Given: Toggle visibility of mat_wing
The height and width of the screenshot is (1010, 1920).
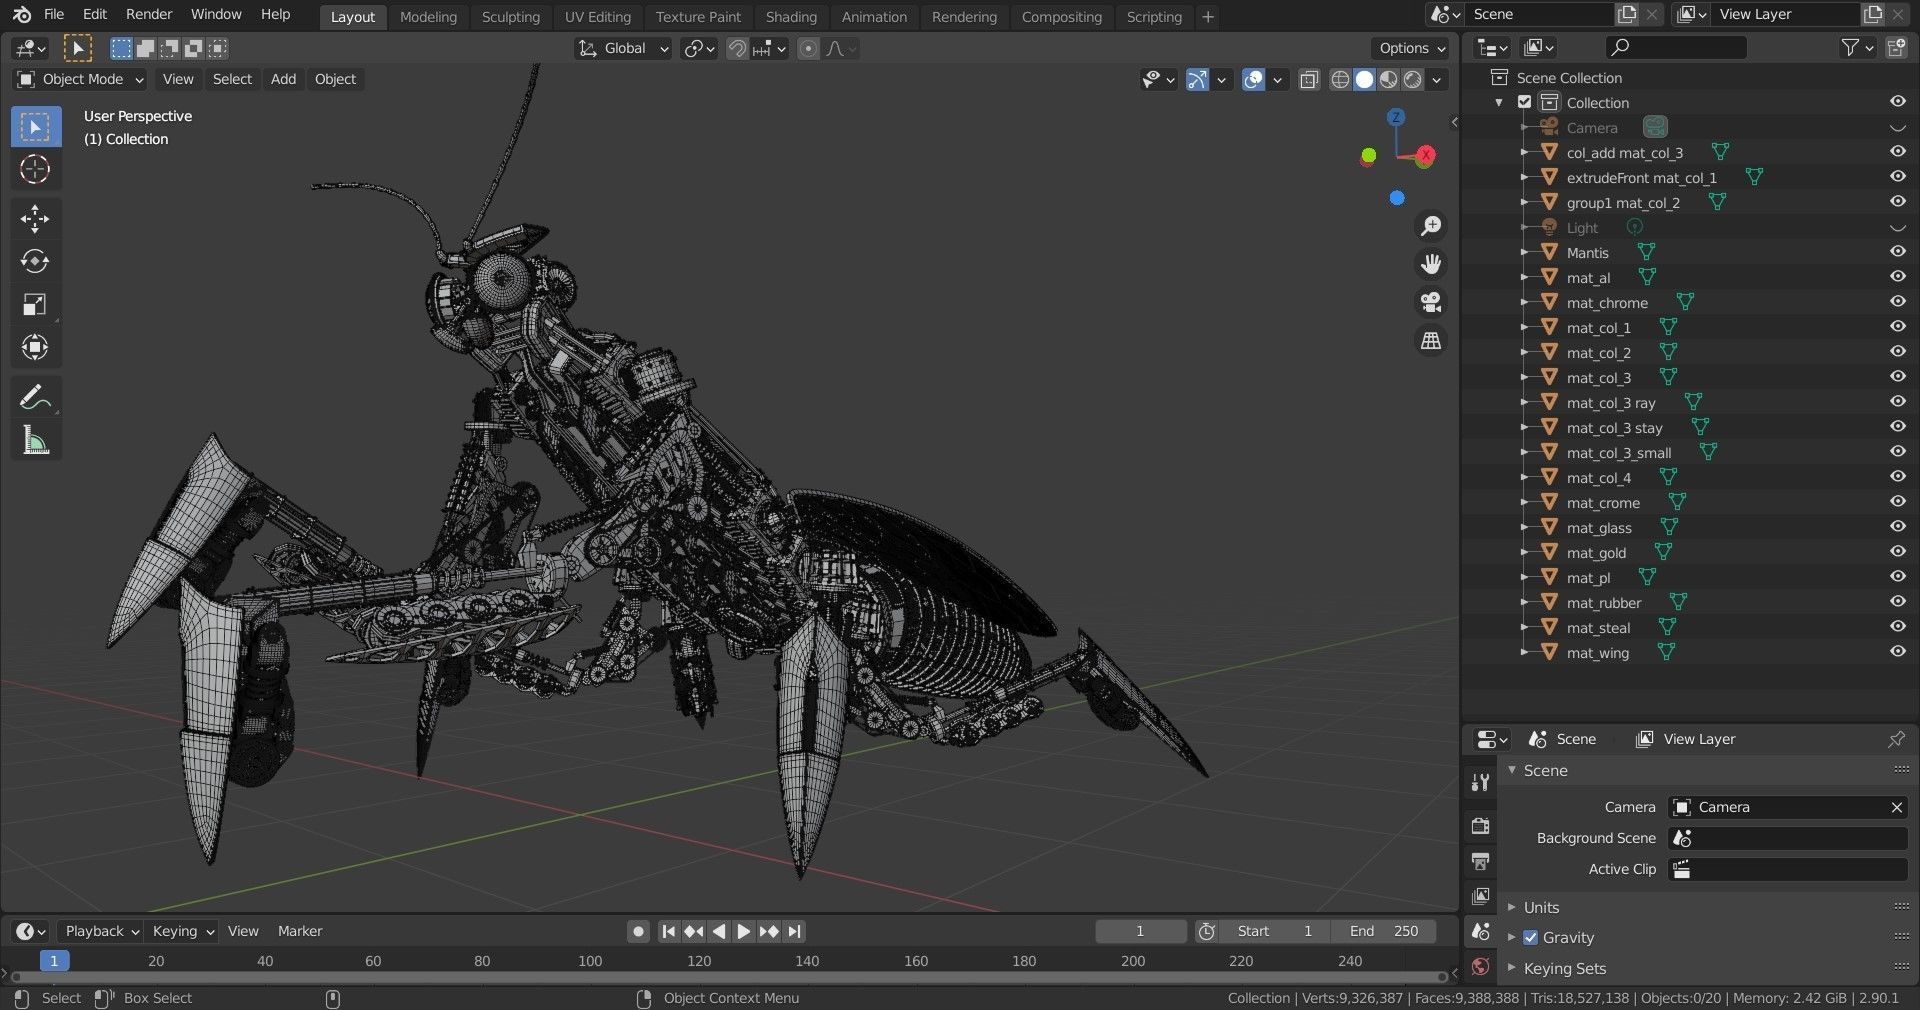Looking at the screenshot, I should point(1897,652).
